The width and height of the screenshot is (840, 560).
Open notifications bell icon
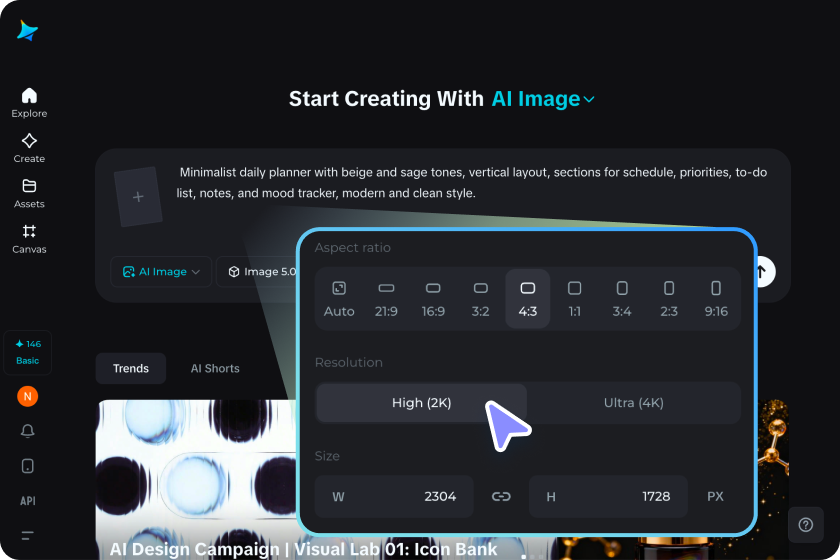27,431
